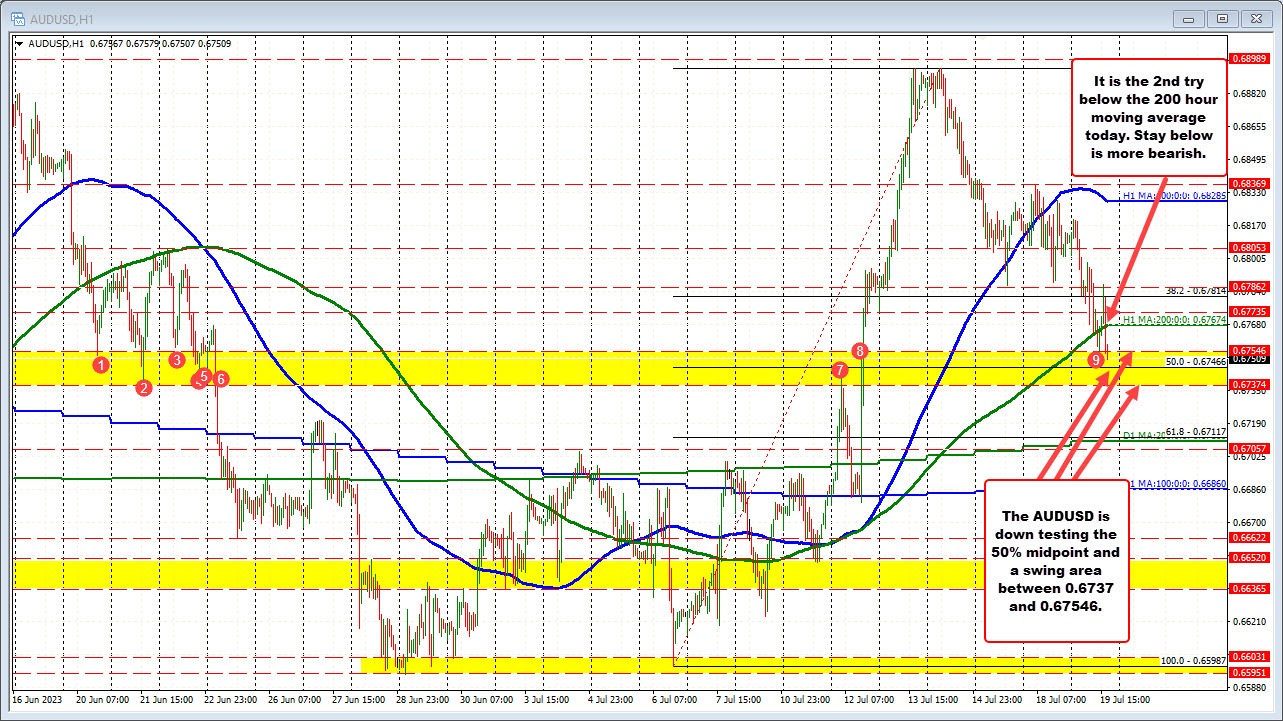The width and height of the screenshot is (1283, 721).
Task: Expand the AUDUSD,H1 chart dropdown triangle
Action: pos(19,43)
